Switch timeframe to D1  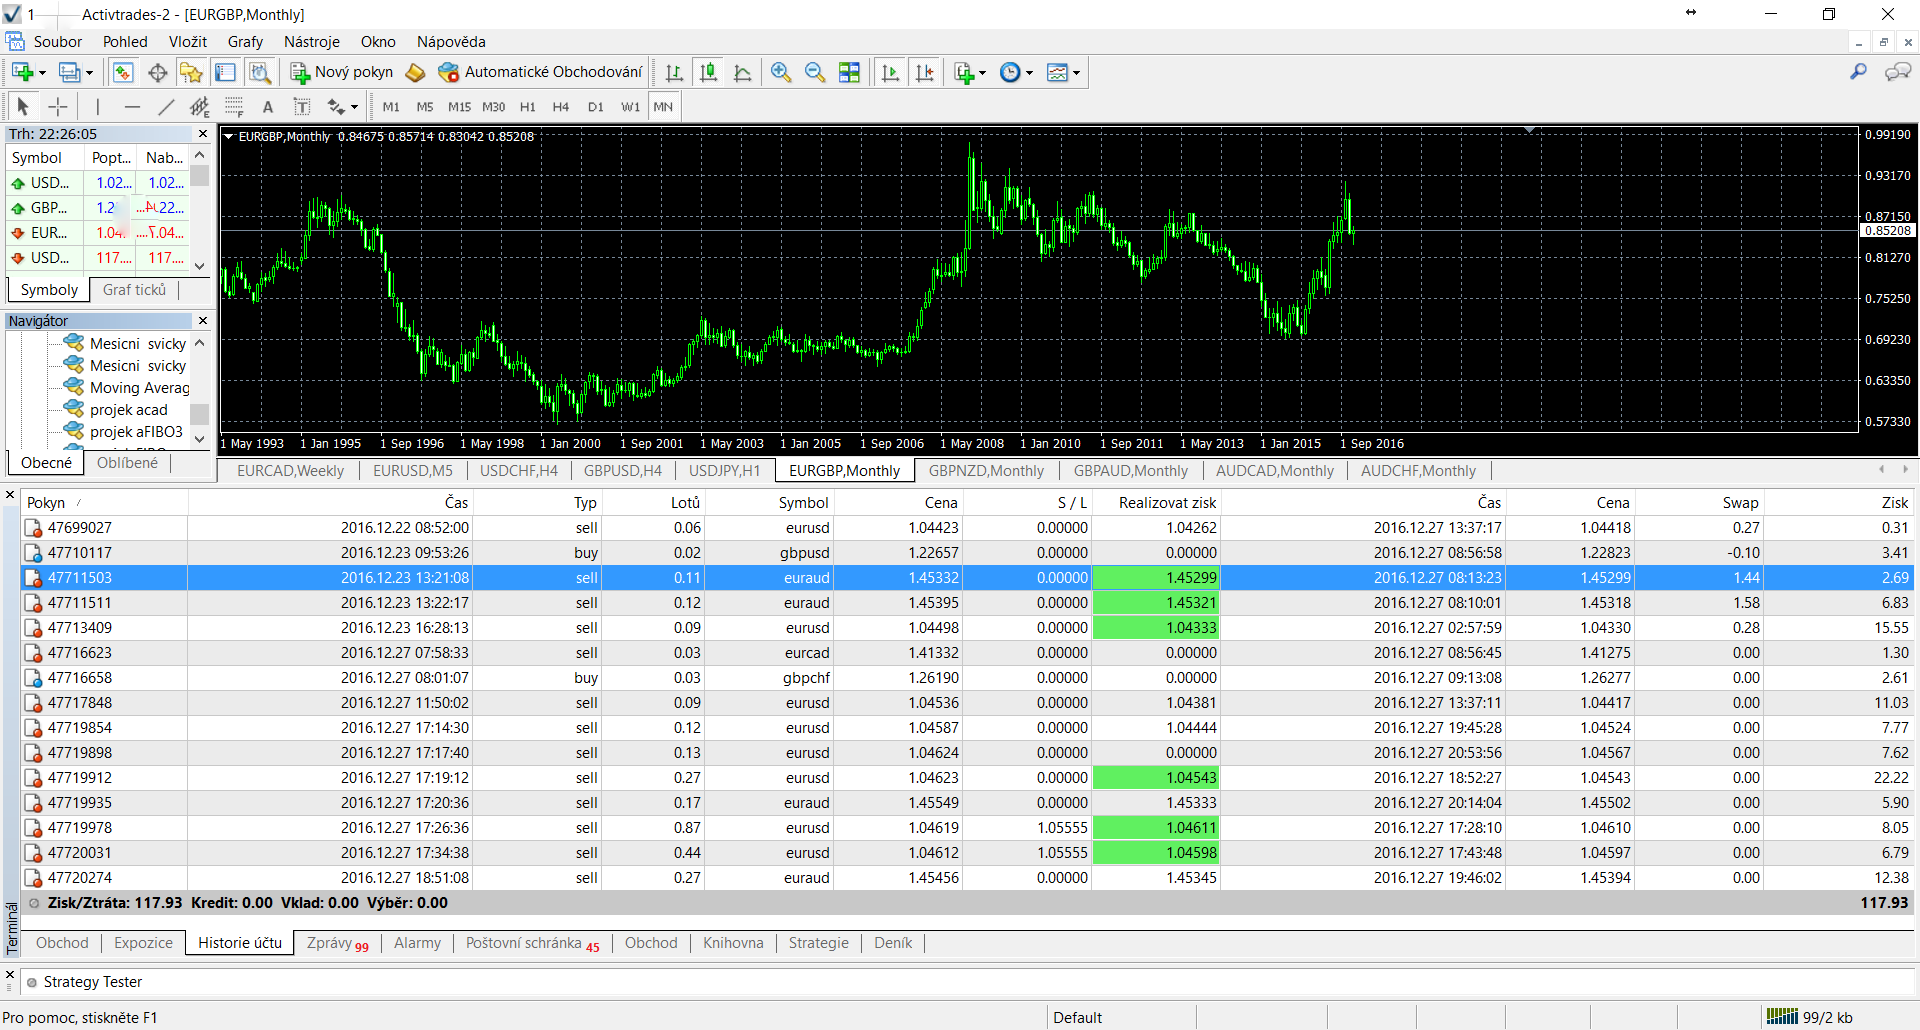(x=596, y=106)
